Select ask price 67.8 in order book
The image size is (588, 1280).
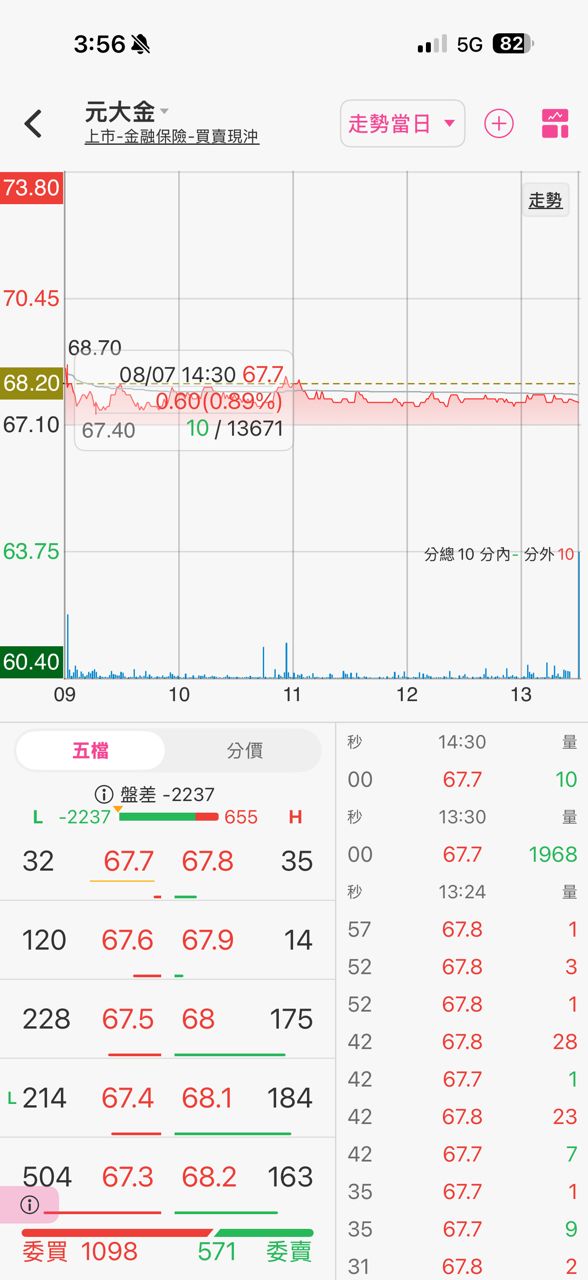(208, 861)
